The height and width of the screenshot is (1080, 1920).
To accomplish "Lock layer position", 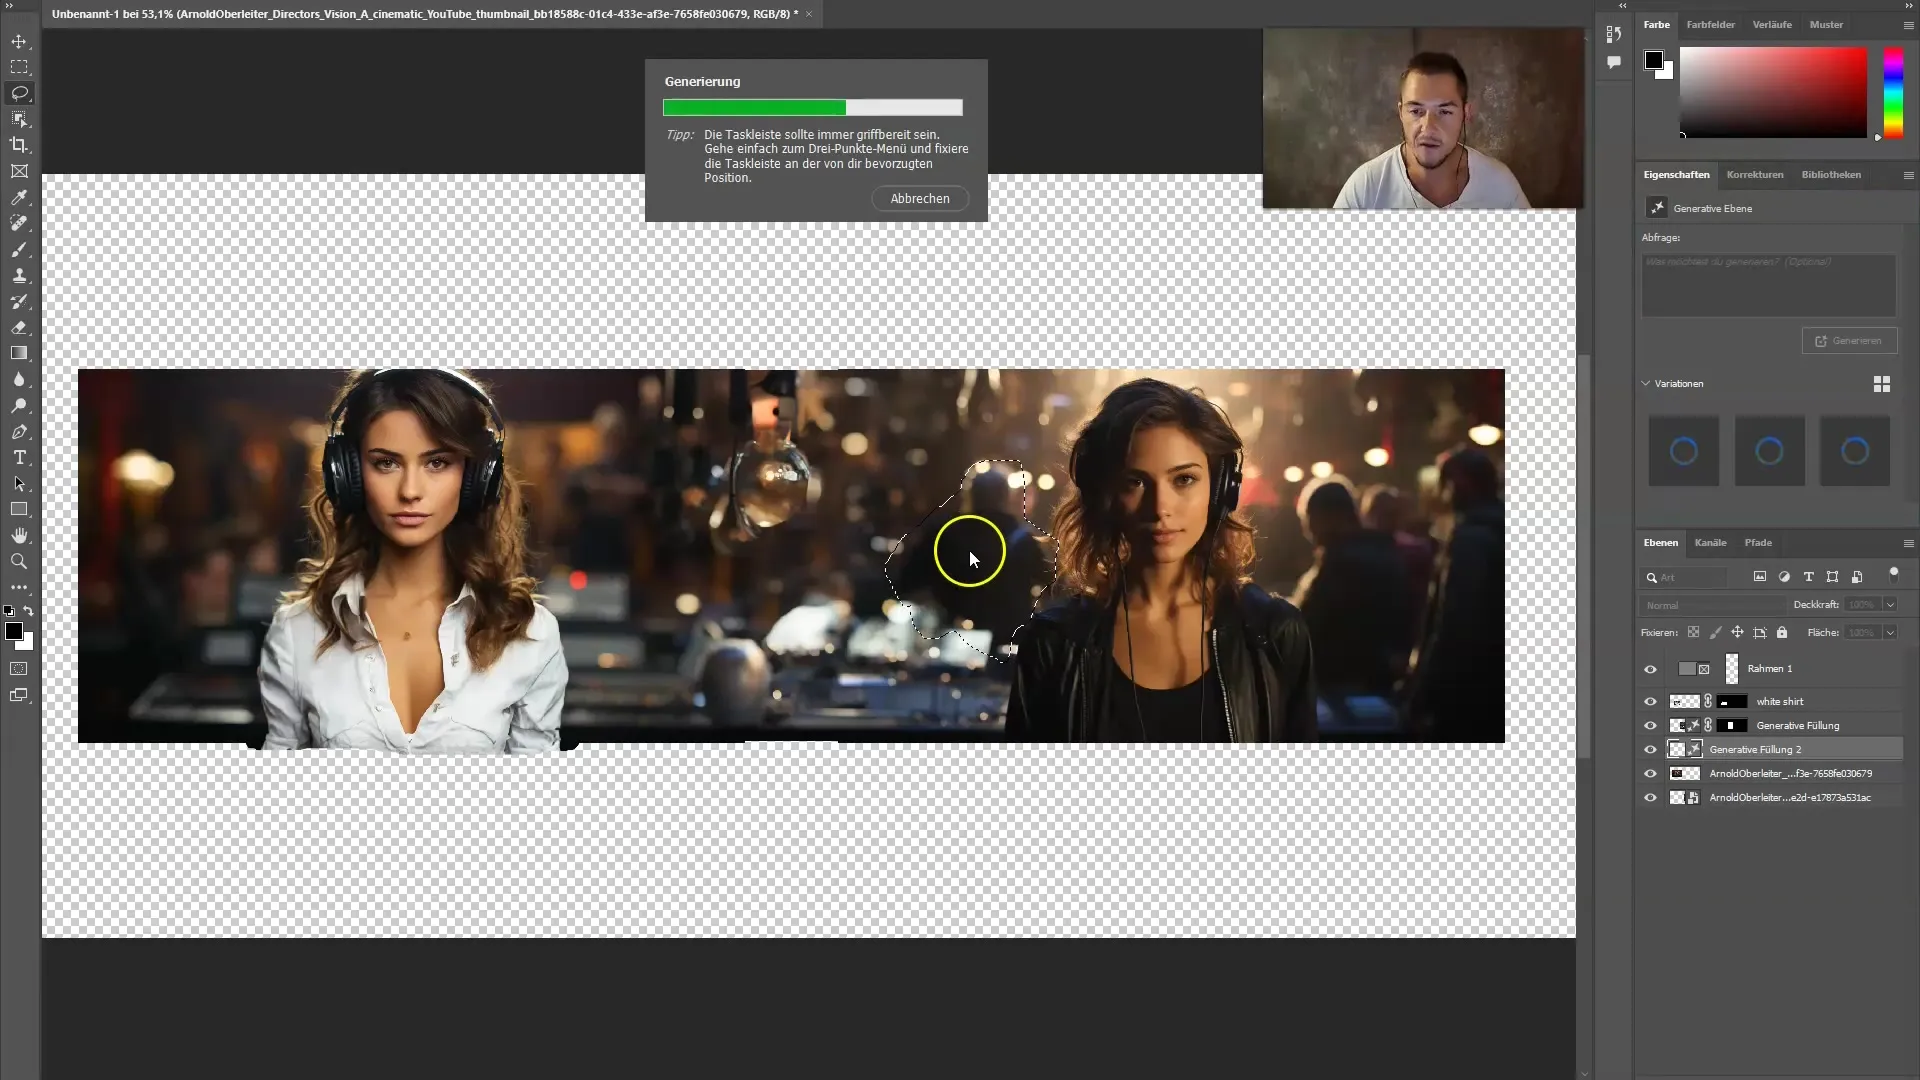I will 1738,633.
